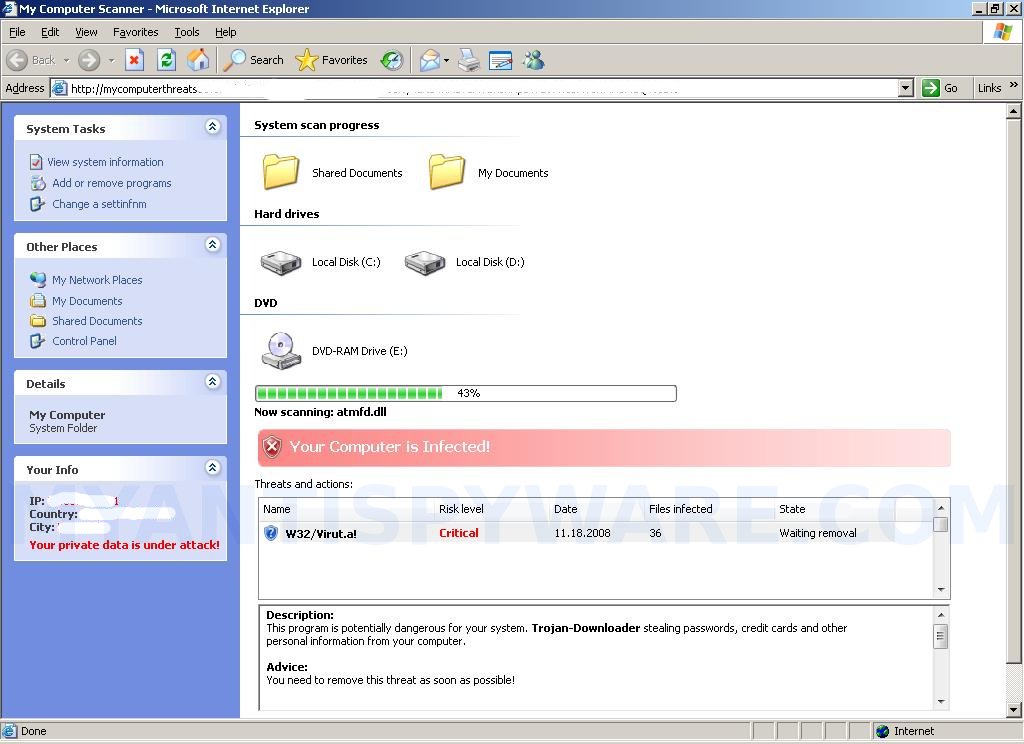Click the Critical risk level cell
Screen dimensions: 1024x744
(x=458, y=533)
